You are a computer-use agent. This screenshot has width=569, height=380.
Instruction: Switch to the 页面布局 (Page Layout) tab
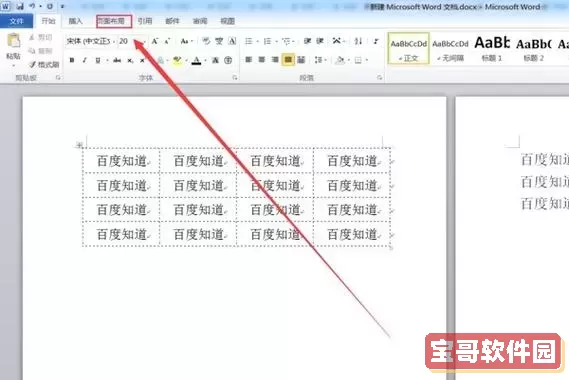[x=114, y=21]
